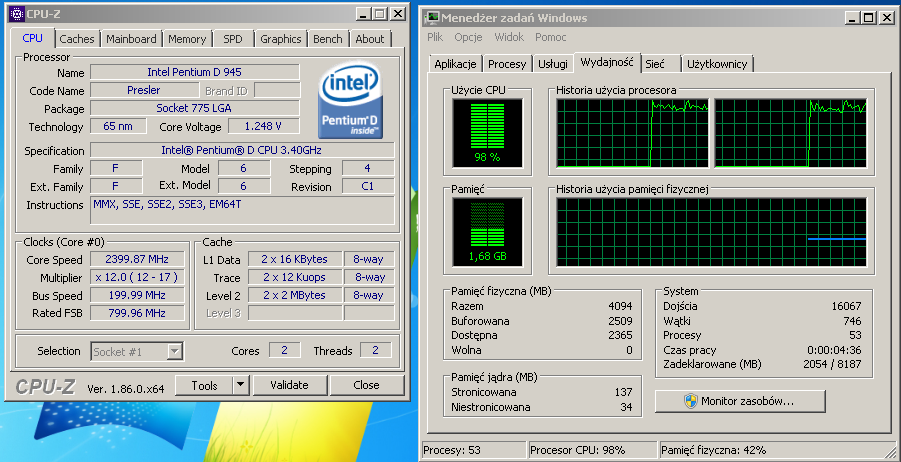Open the Widok menu
Viewport: 901px width, 462px height.
509,37
